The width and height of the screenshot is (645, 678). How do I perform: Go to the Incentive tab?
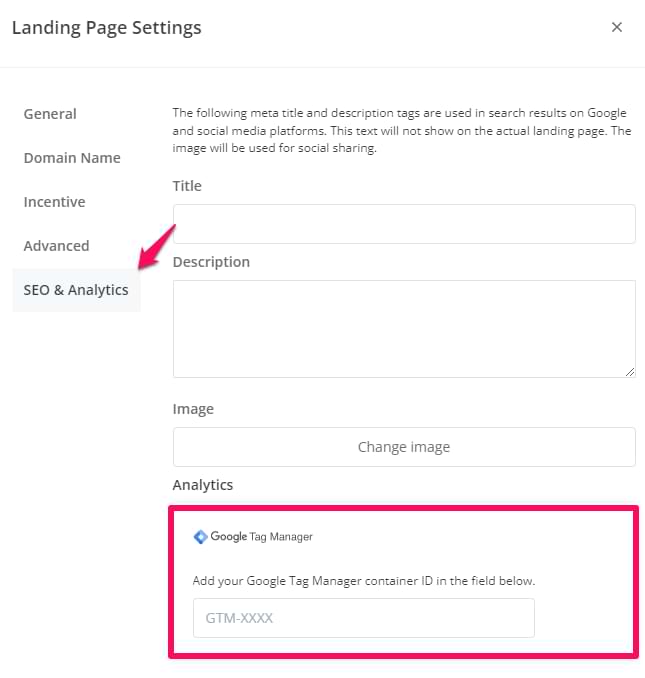(55, 202)
